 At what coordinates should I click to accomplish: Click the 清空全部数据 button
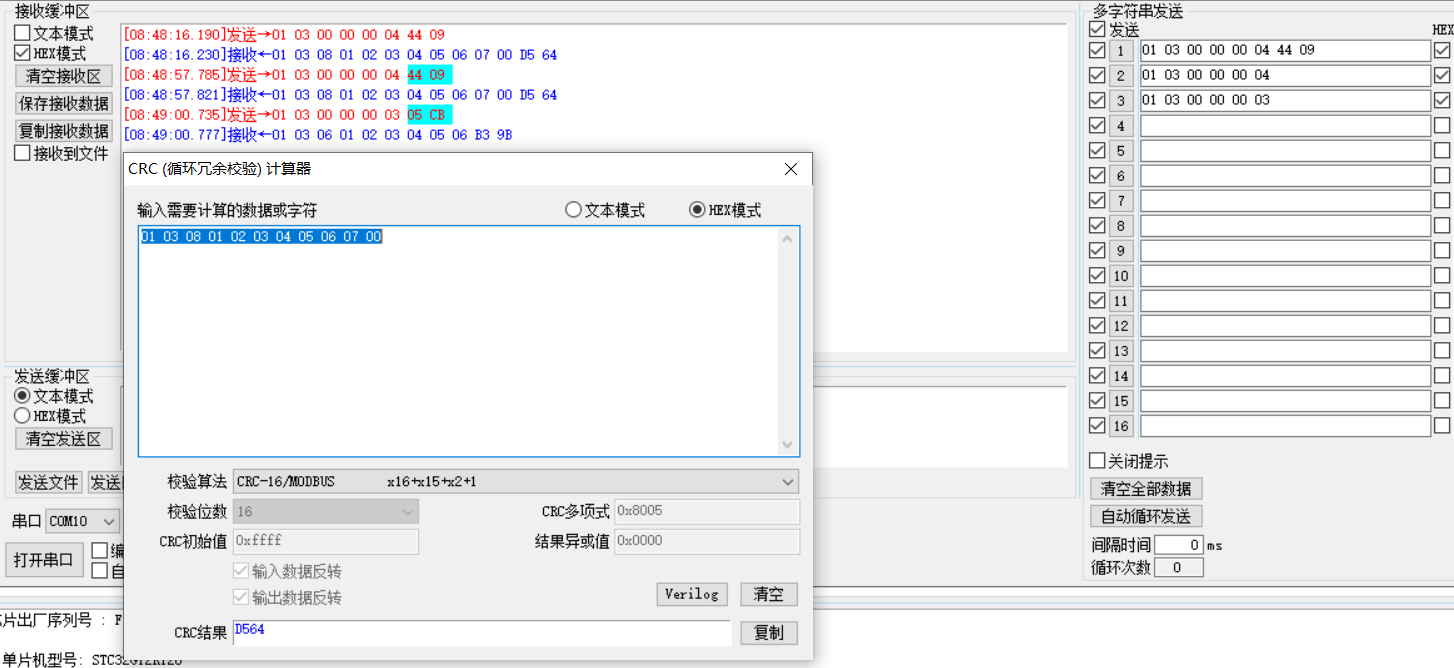1146,489
